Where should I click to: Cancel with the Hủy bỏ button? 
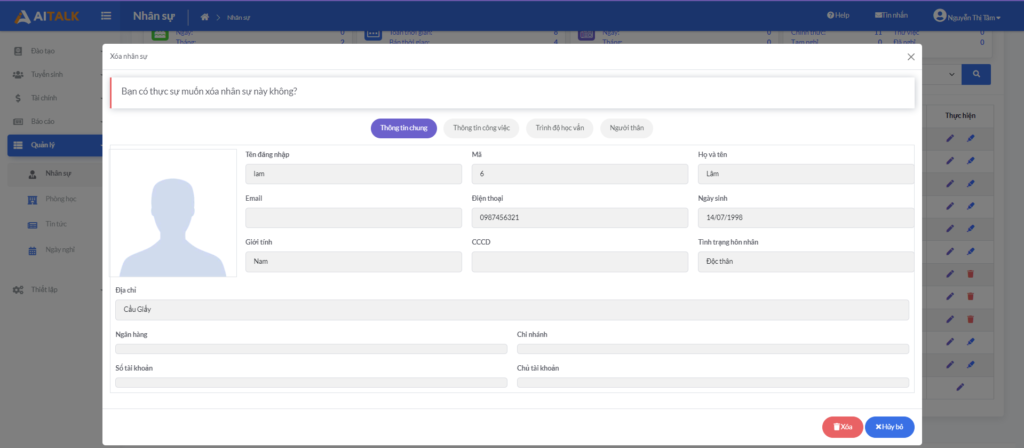coord(889,427)
